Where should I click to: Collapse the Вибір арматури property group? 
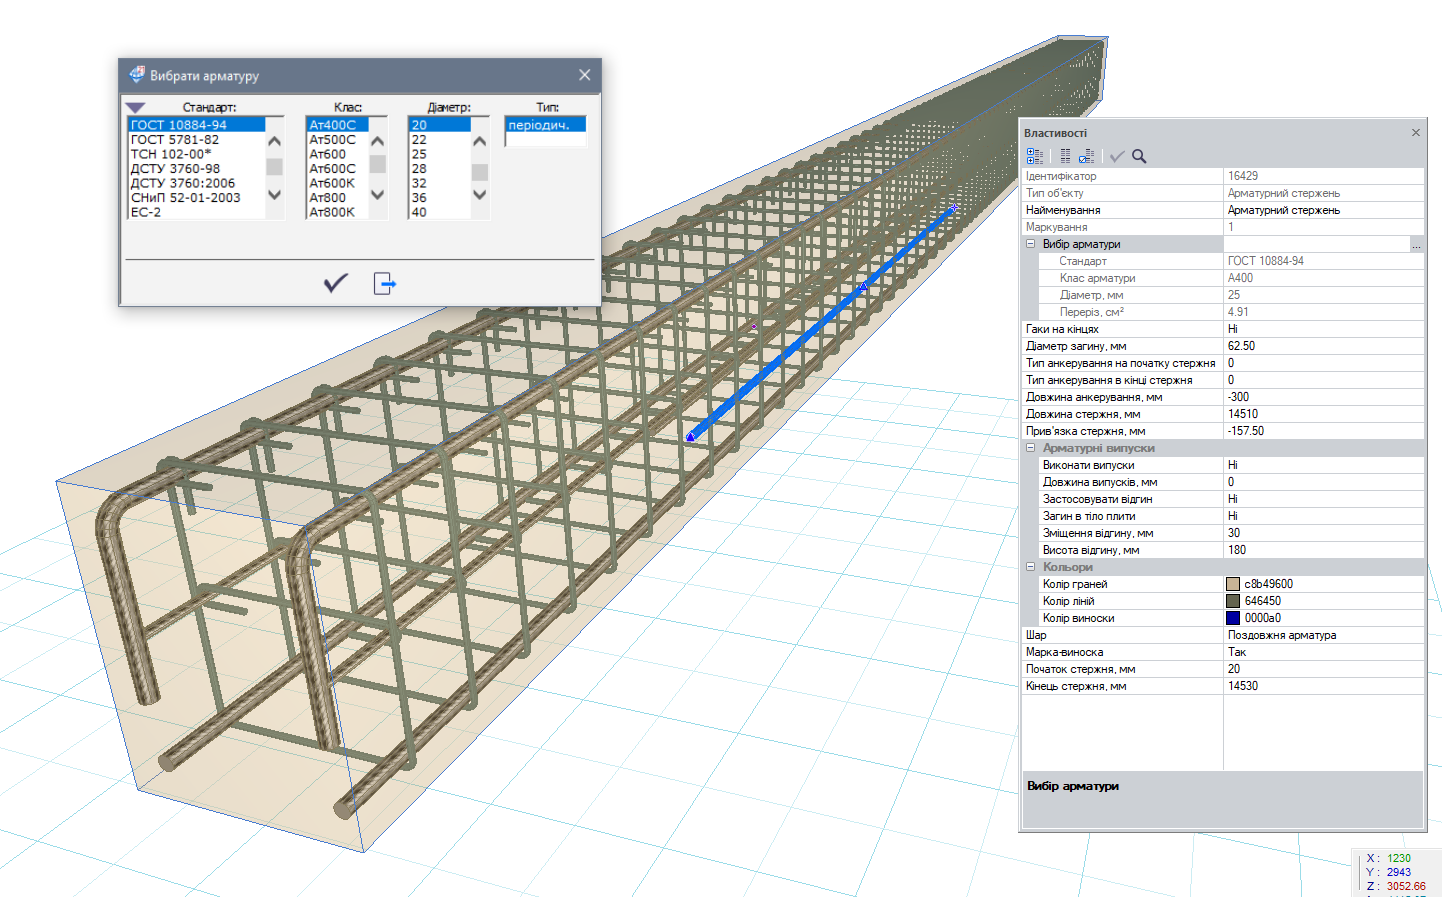click(x=1031, y=244)
